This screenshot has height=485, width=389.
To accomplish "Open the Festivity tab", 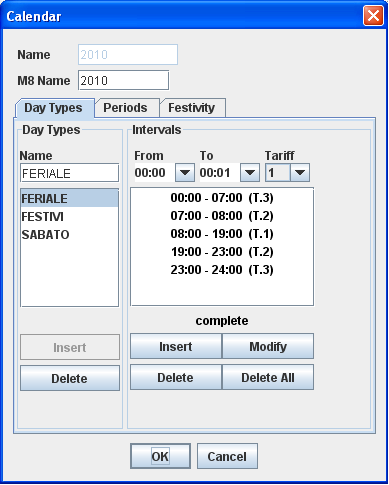I will point(192,108).
